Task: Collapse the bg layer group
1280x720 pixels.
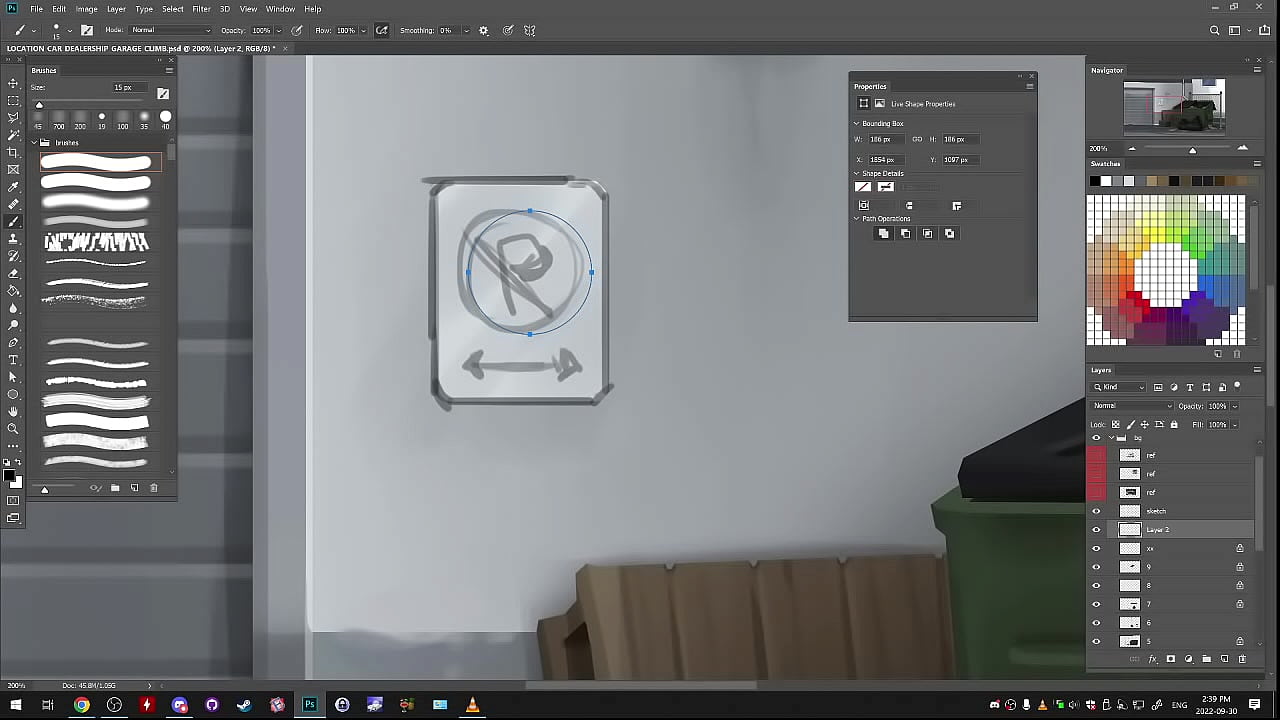Action: [1111, 438]
